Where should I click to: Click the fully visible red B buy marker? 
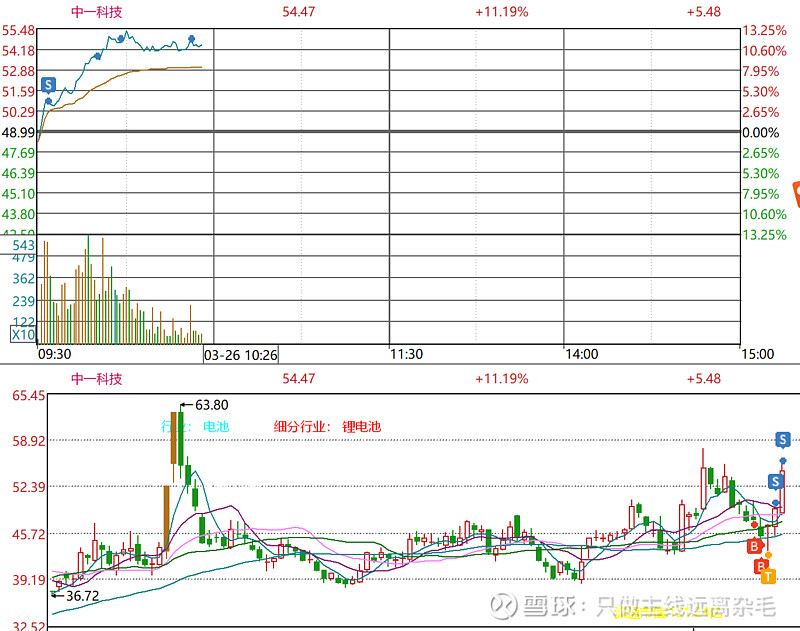754,546
